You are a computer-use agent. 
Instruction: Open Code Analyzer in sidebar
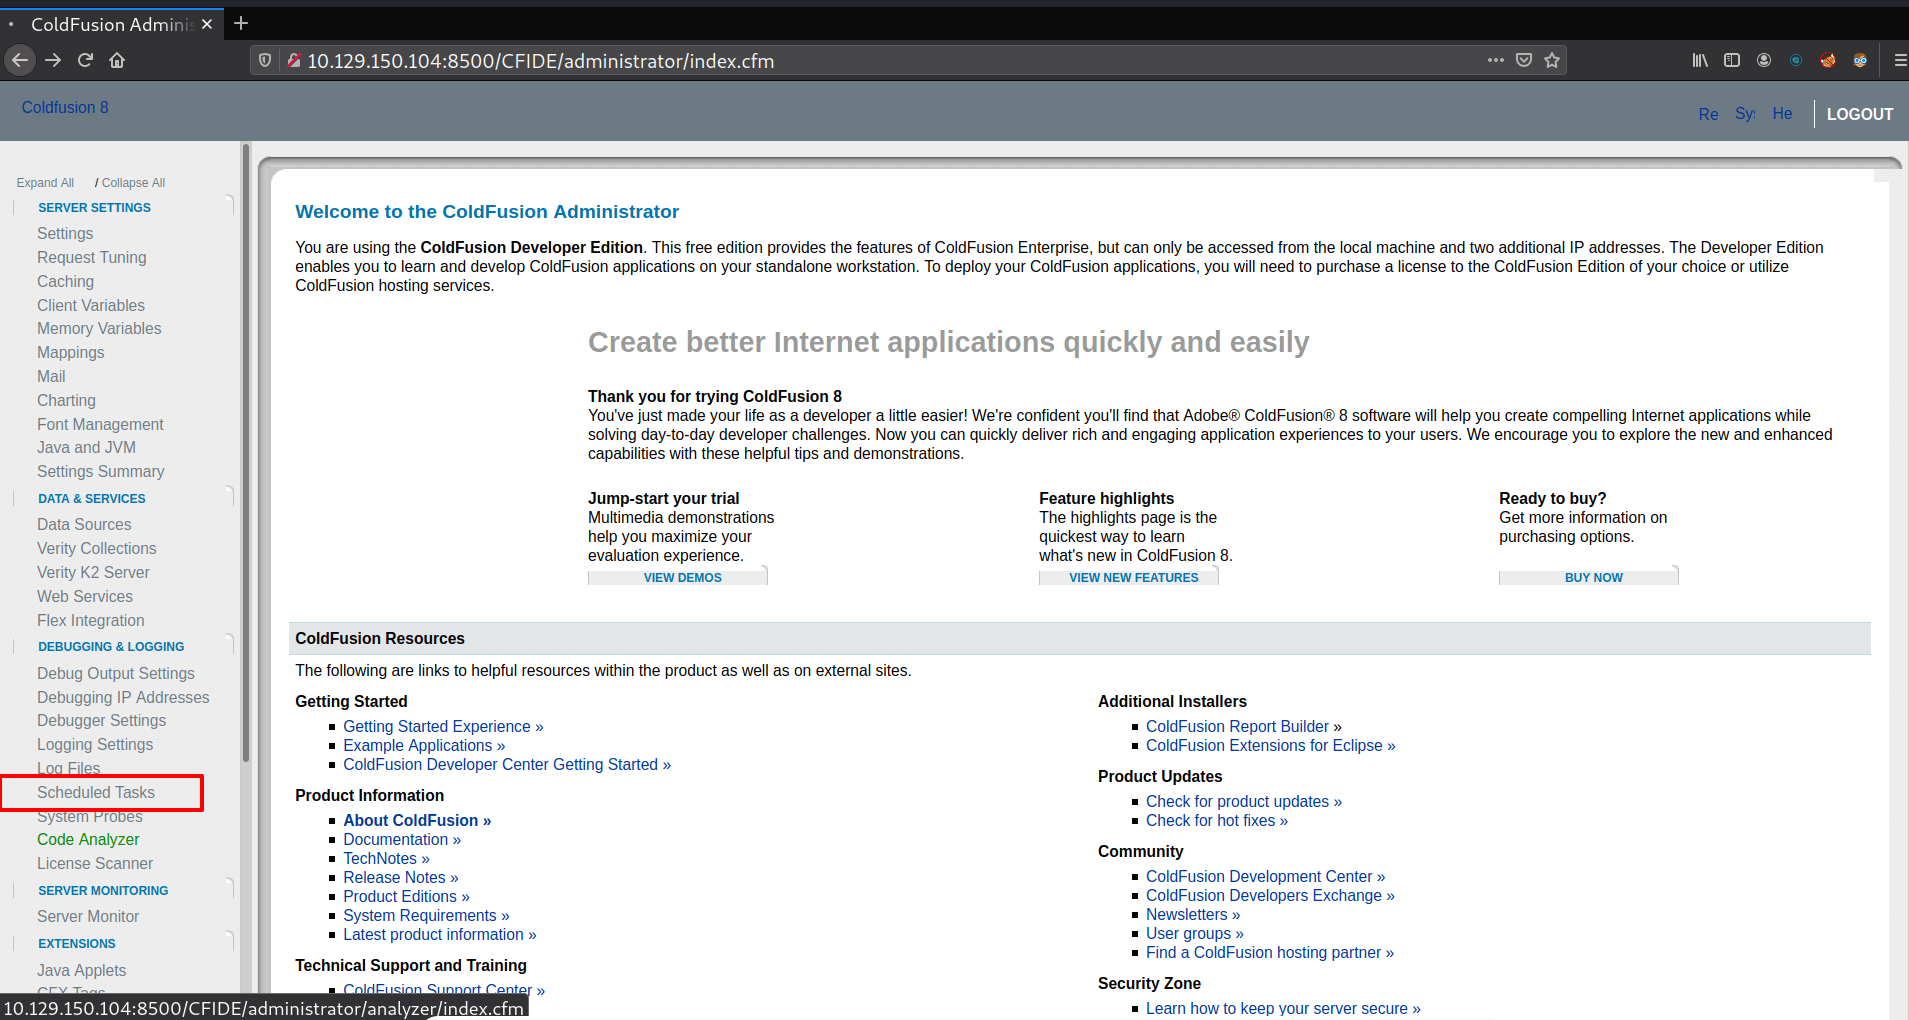pyautogui.click(x=88, y=839)
